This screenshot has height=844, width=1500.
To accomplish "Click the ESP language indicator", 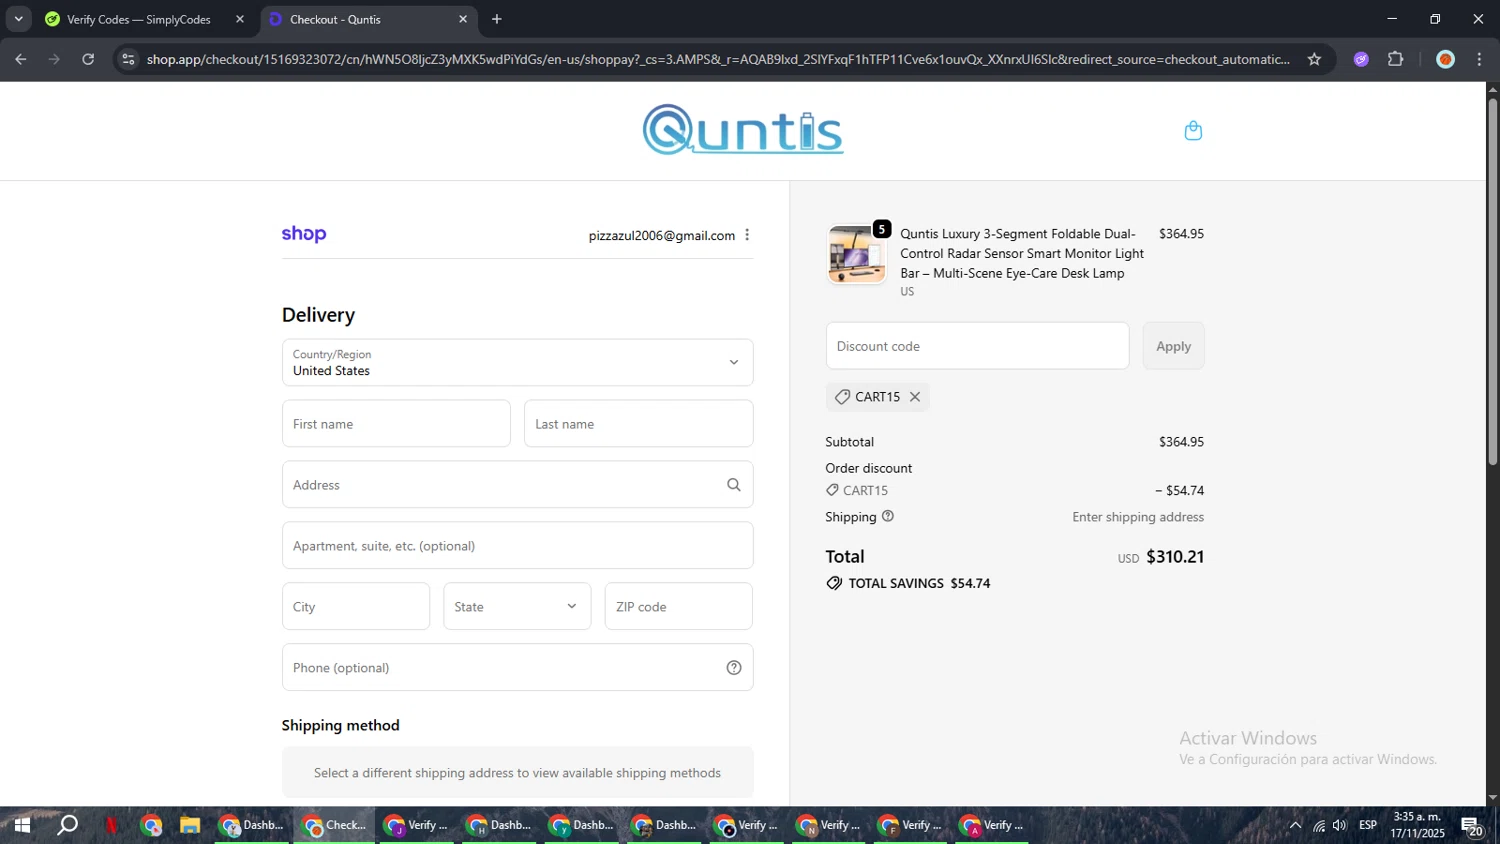I will point(1368,825).
